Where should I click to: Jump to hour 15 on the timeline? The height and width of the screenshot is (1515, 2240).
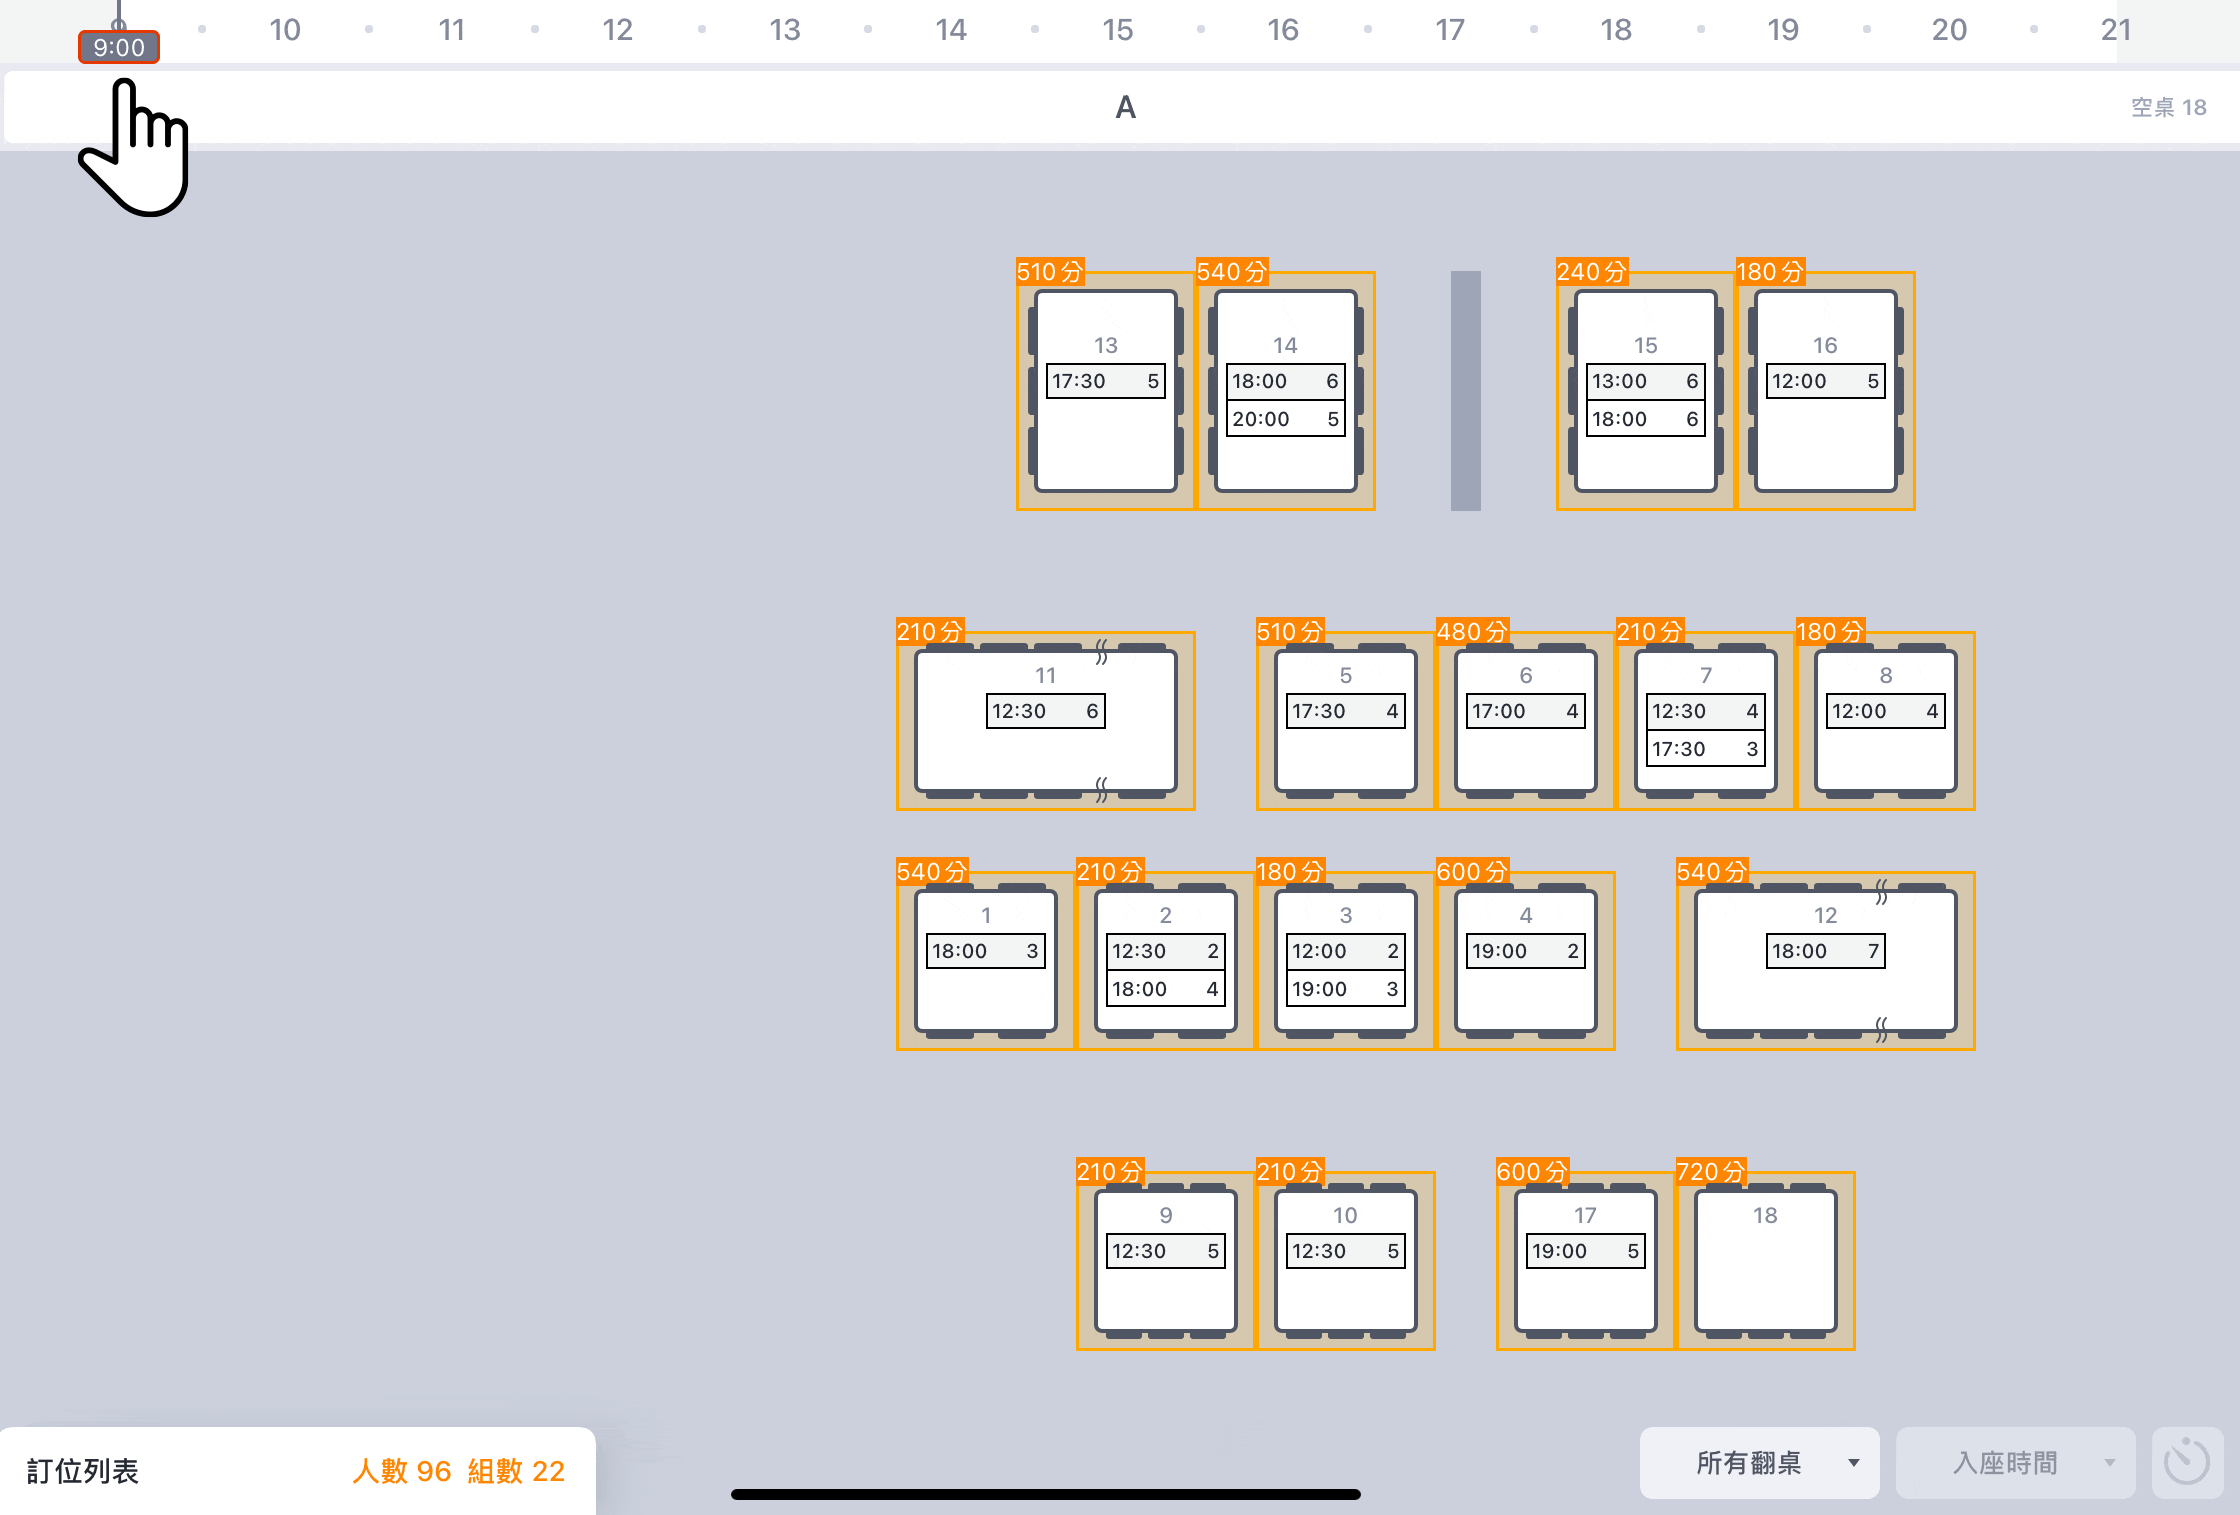(x=1117, y=30)
